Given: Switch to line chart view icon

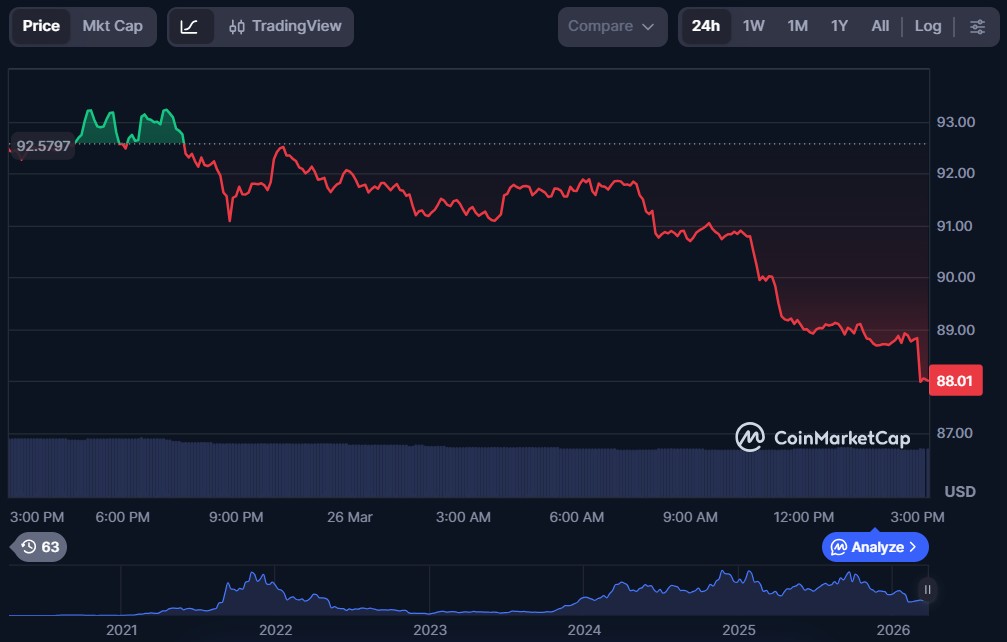Looking at the screenshot, I should pyautogui.click(x=190, y=26).
